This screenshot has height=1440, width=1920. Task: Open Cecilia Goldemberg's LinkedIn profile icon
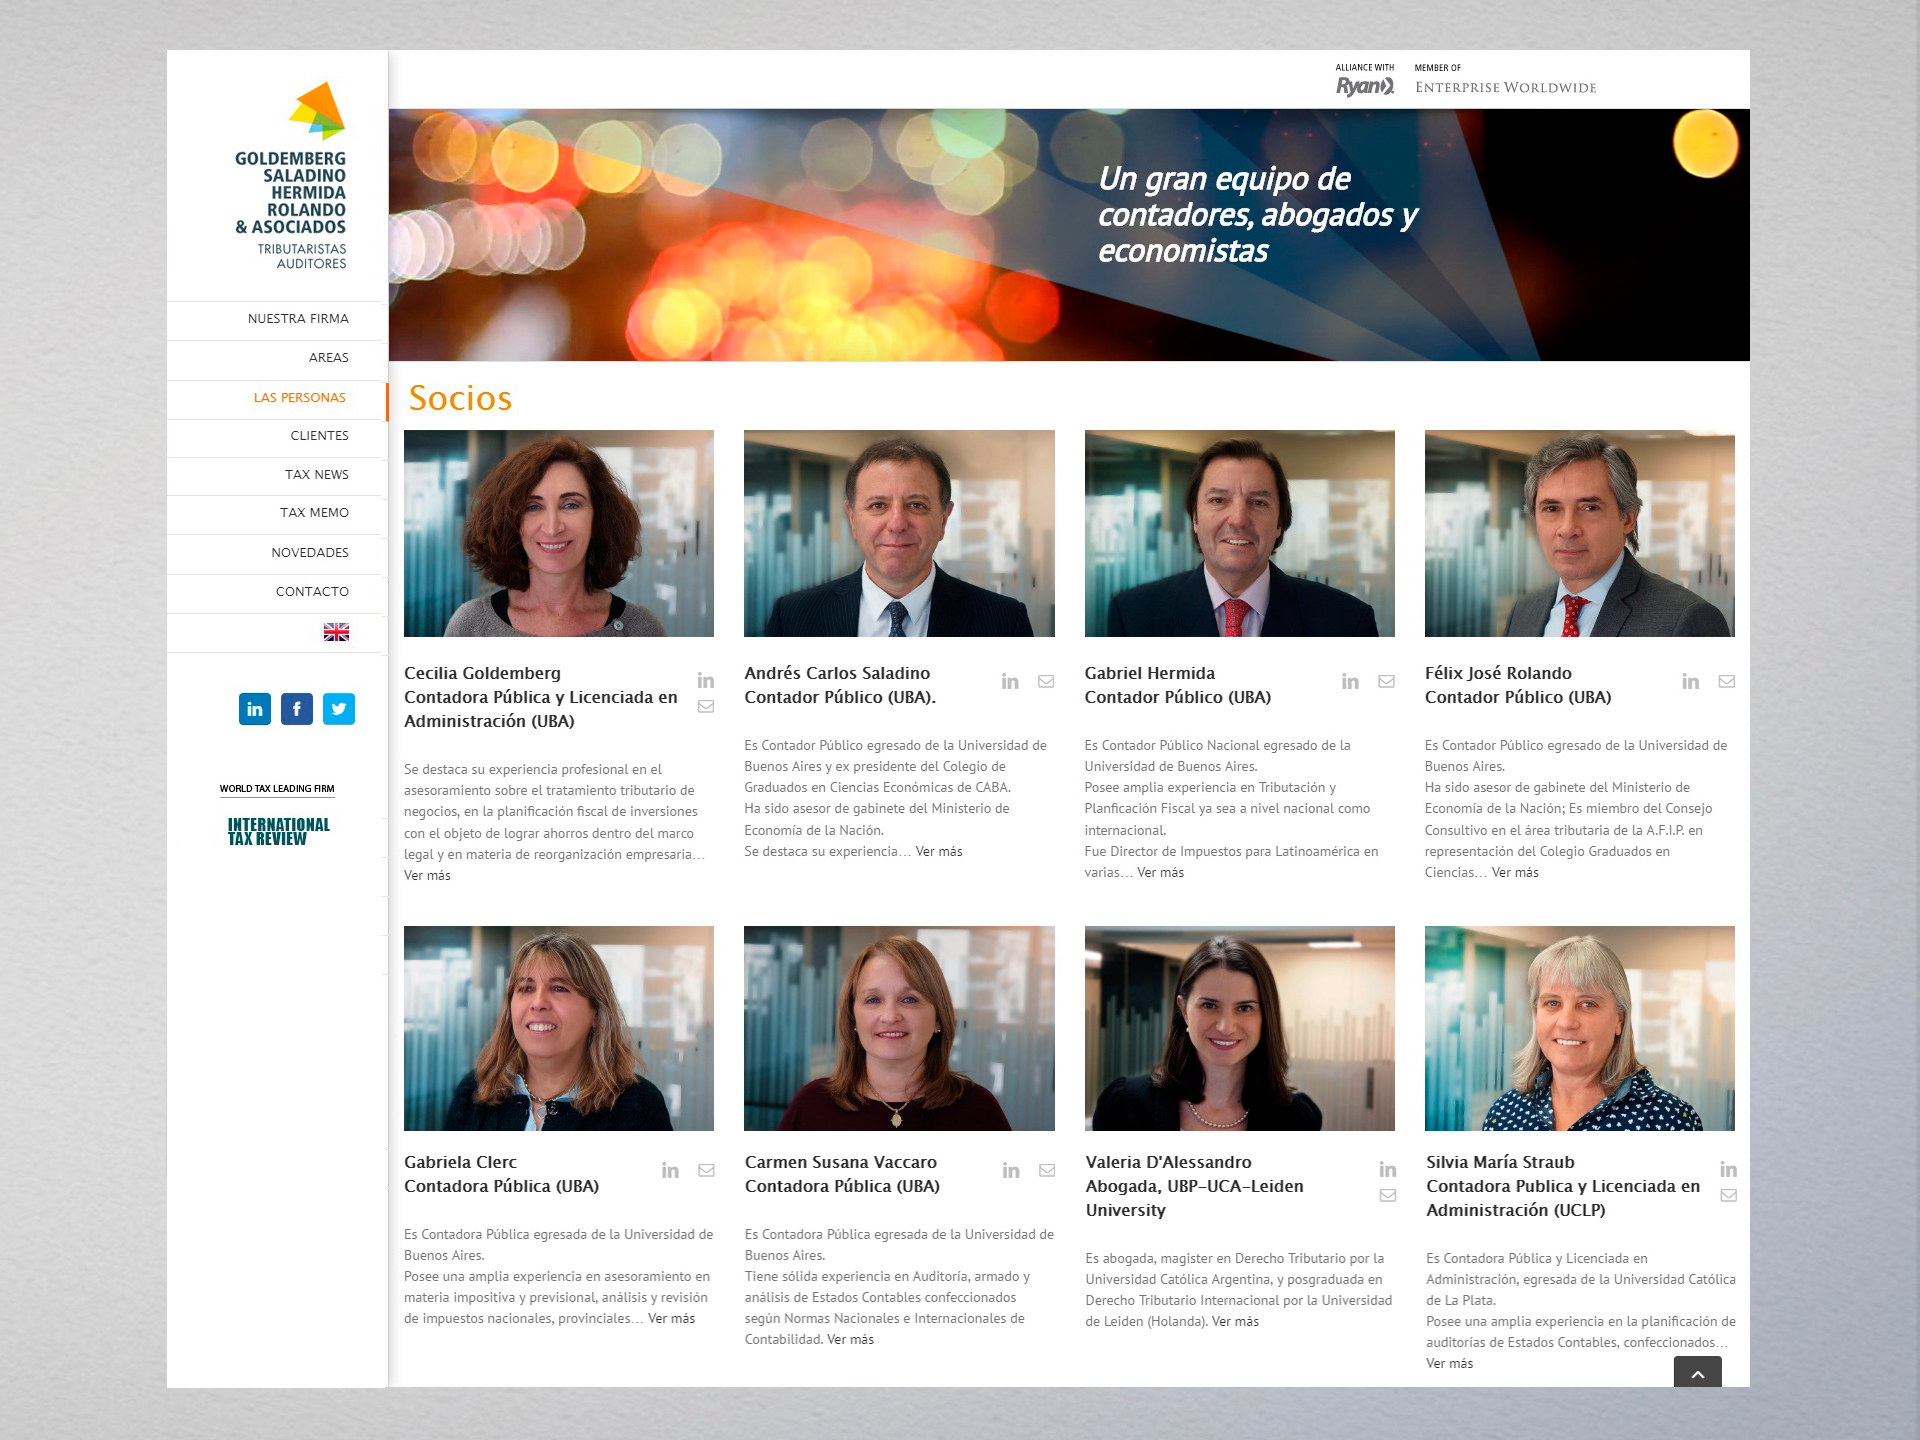click(706, 681)
